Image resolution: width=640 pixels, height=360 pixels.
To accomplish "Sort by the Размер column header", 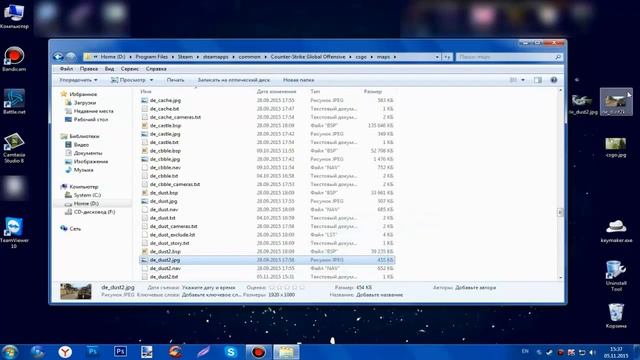I will coord(372,91).
